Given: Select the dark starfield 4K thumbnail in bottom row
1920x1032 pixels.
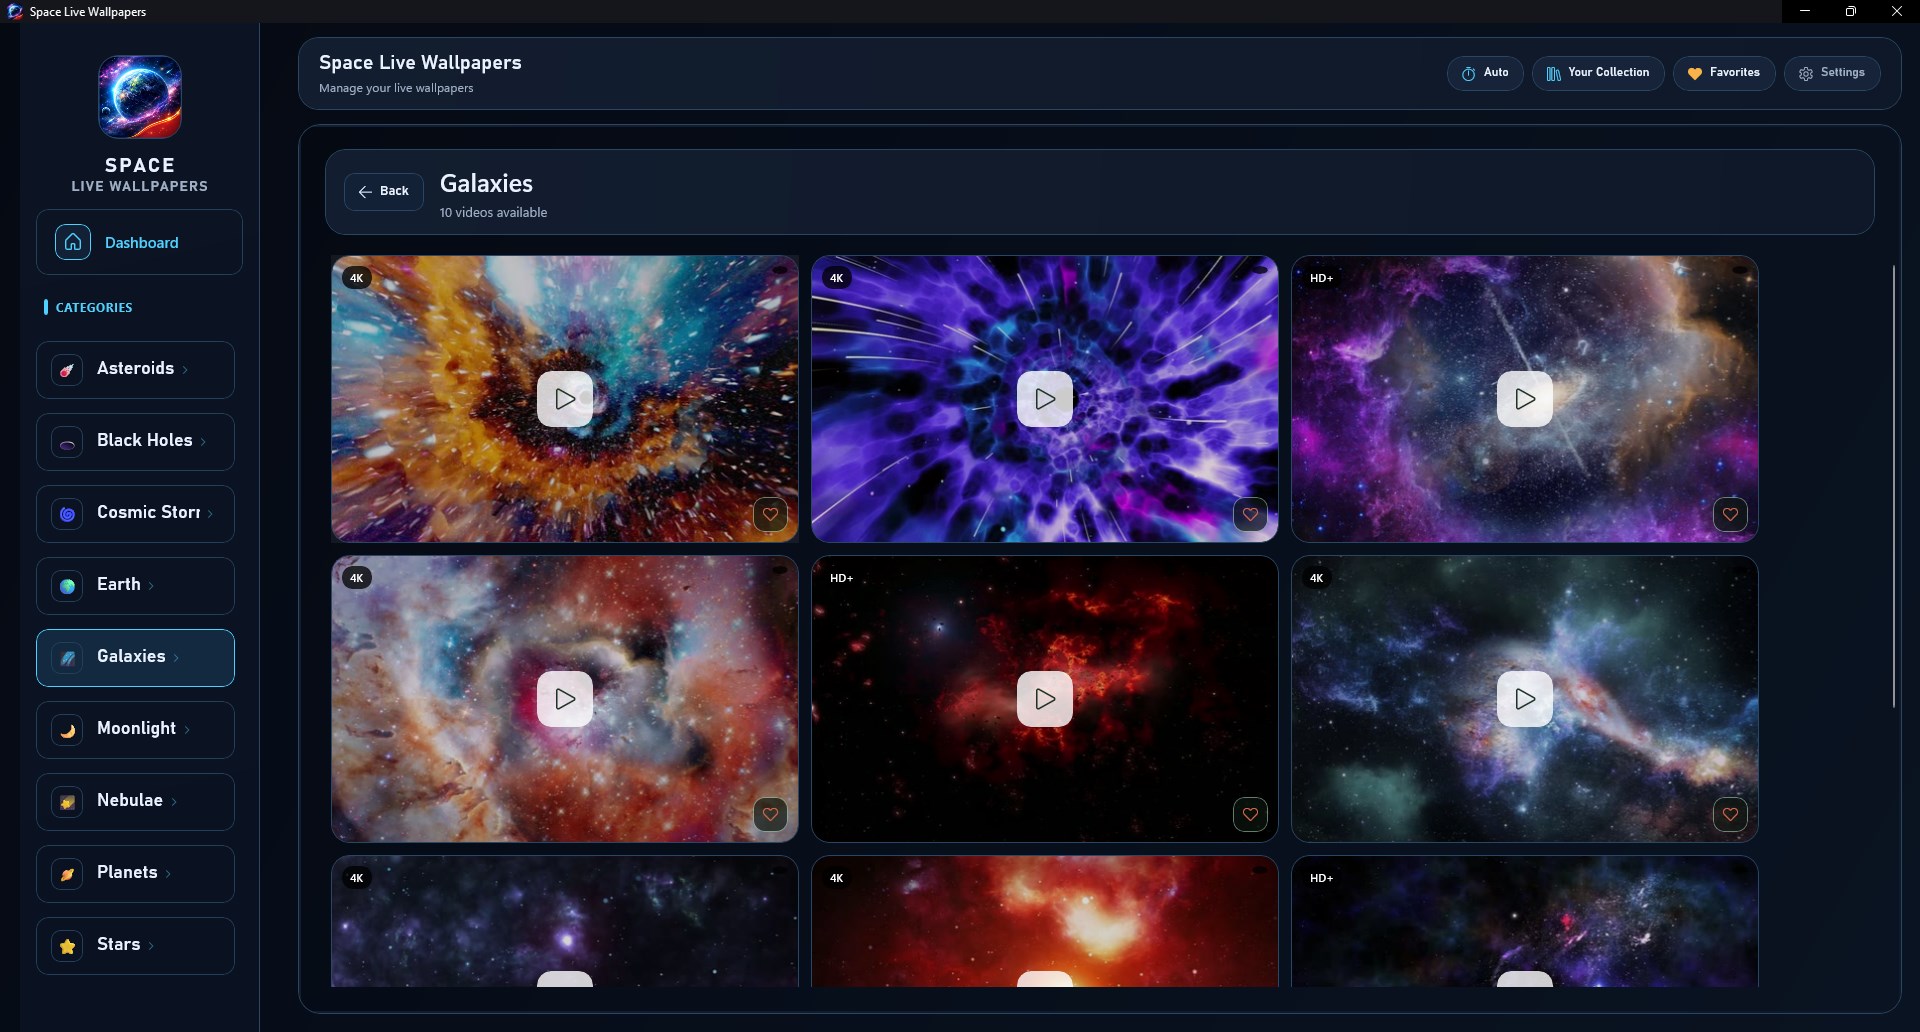Looking at the screenshot, I should pyautogui.click(x=565, y=921).
